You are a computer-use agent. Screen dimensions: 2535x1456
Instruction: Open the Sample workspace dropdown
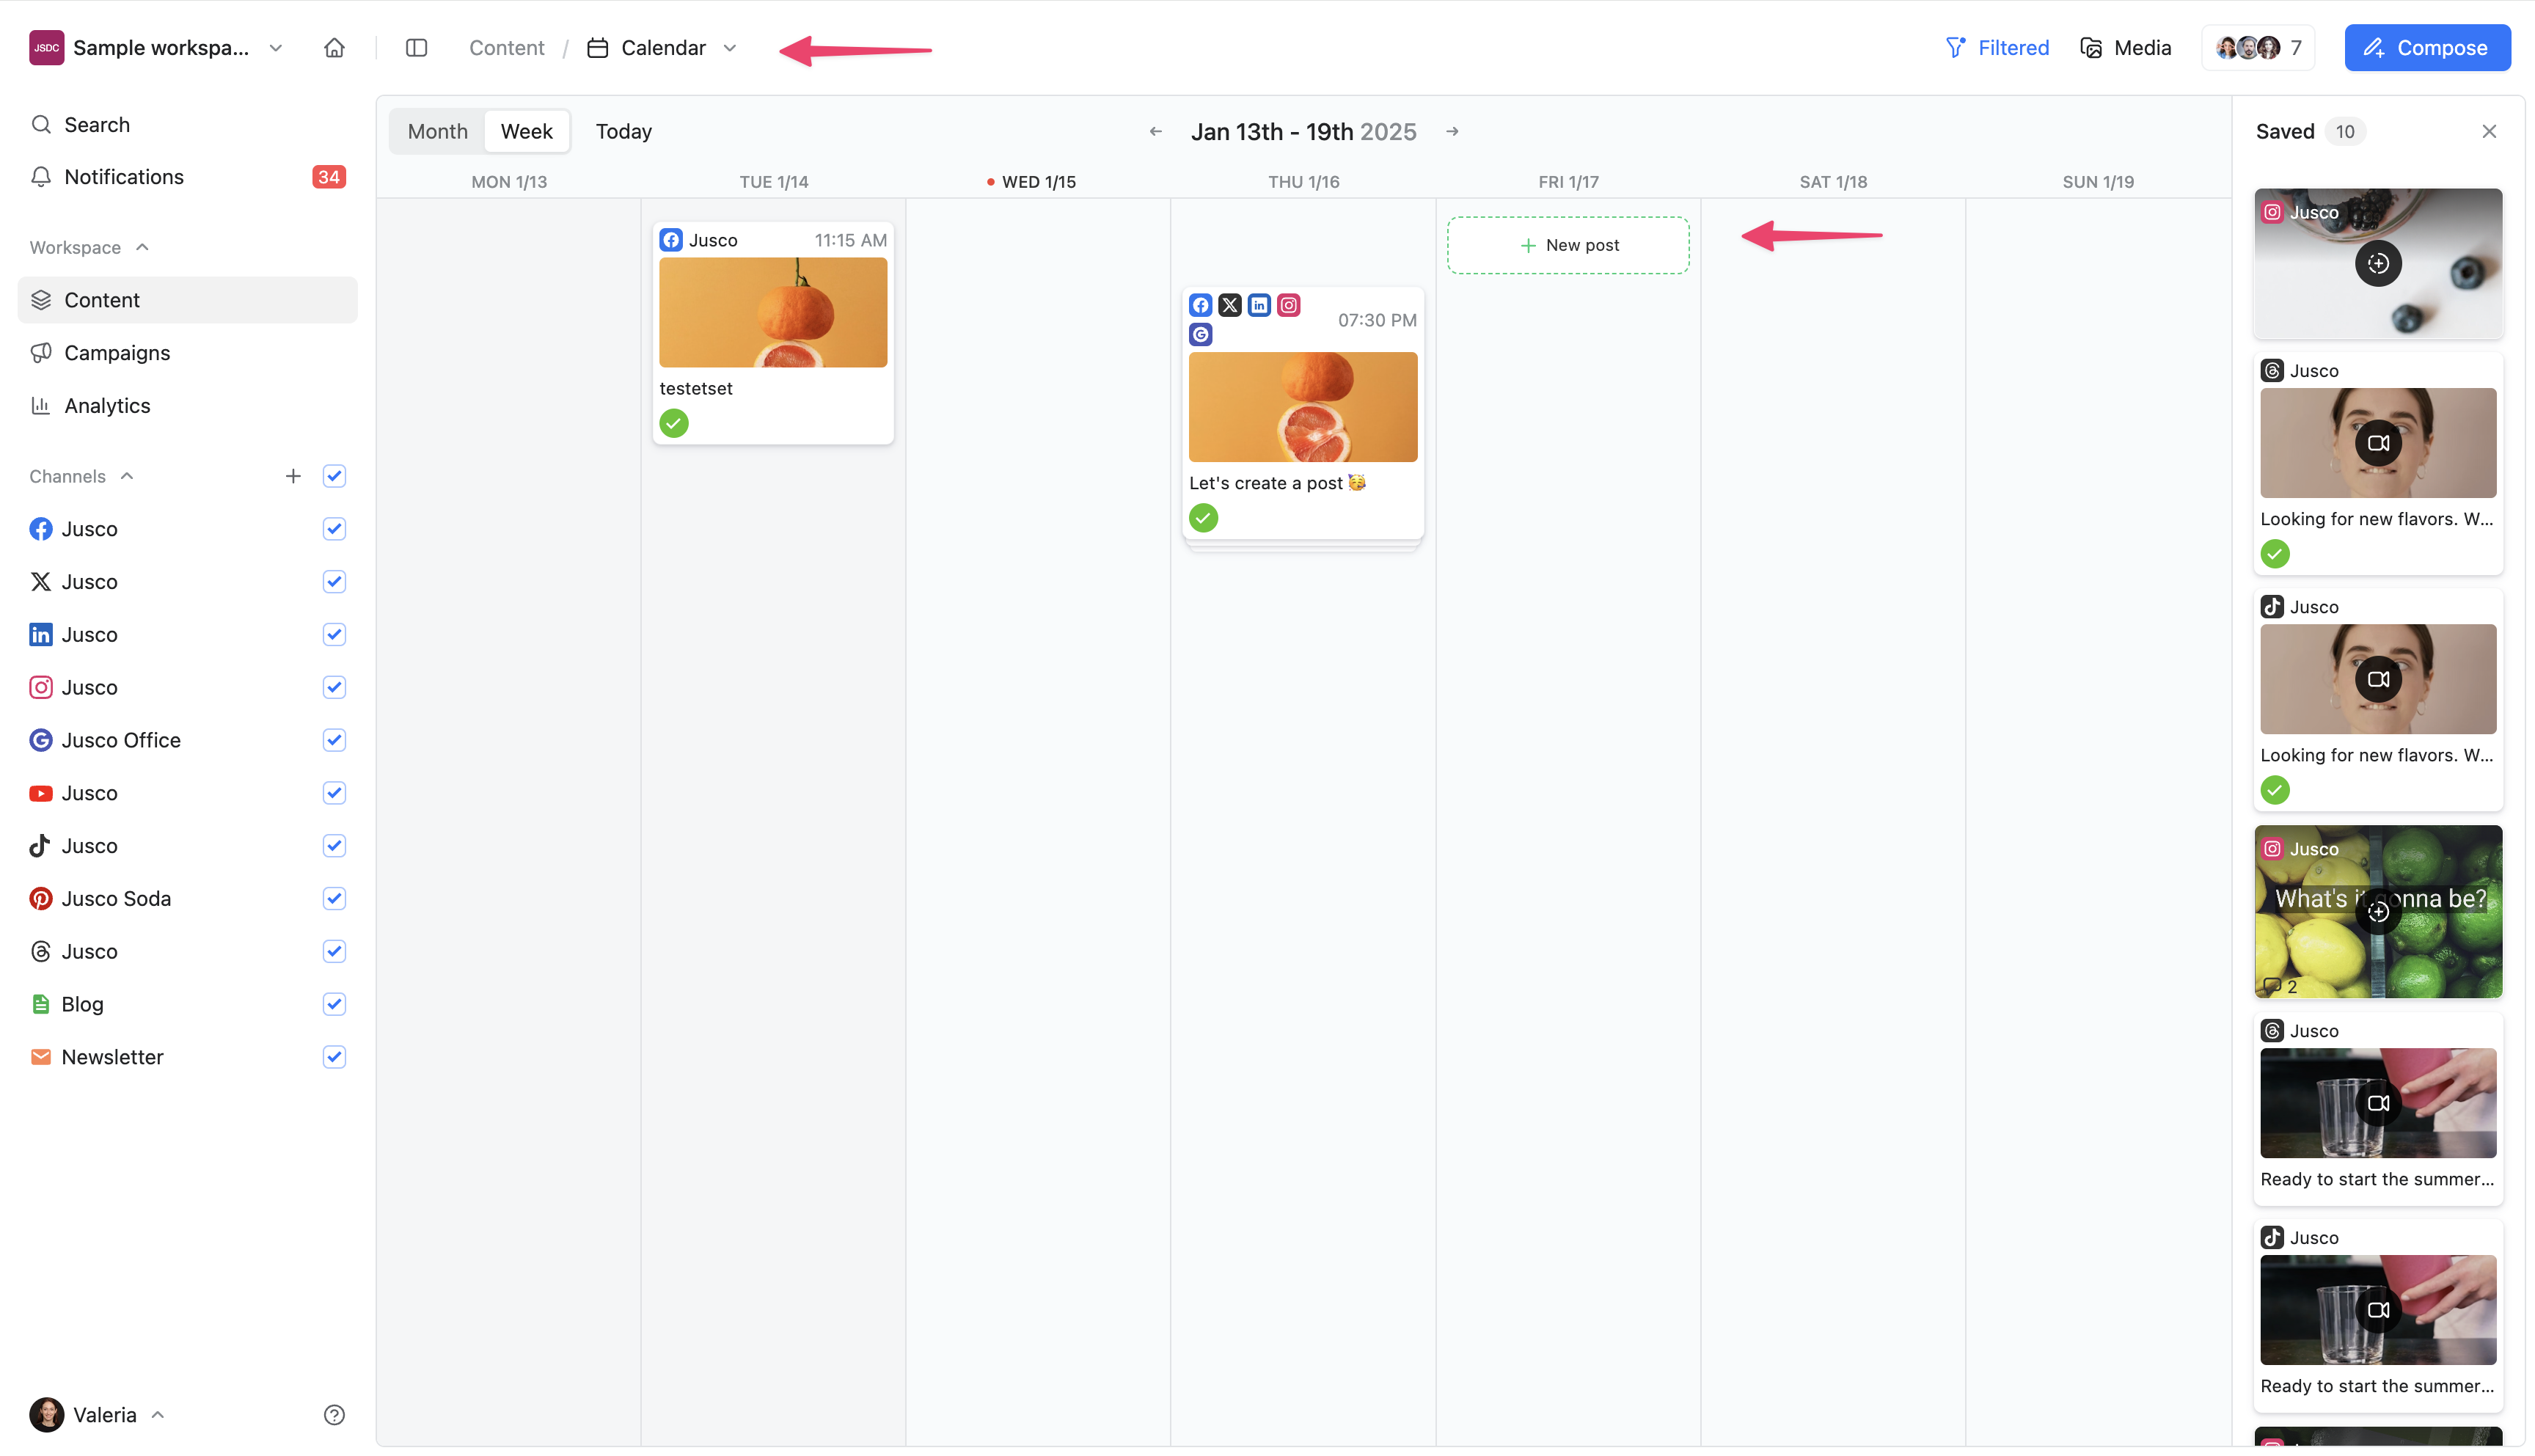[160, 48]
